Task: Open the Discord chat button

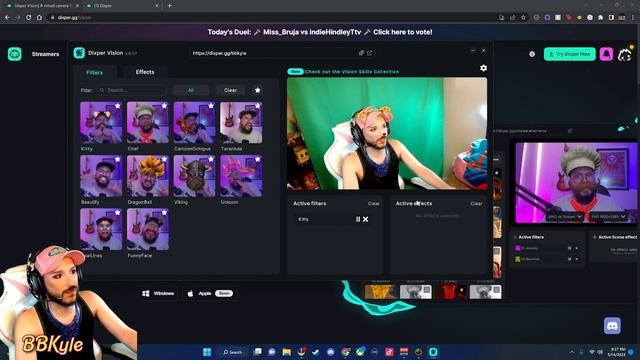Action: (x=612, y=326)
